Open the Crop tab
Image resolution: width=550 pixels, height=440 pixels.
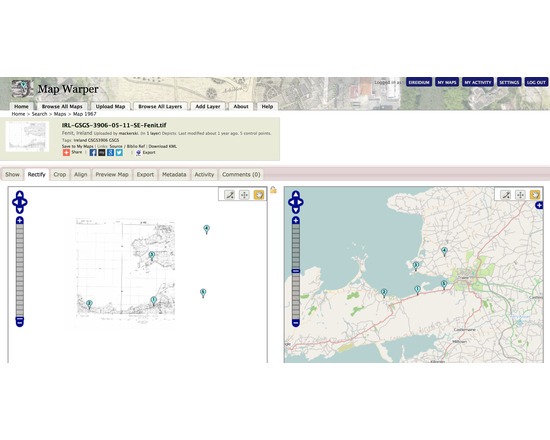click(60, 174)
